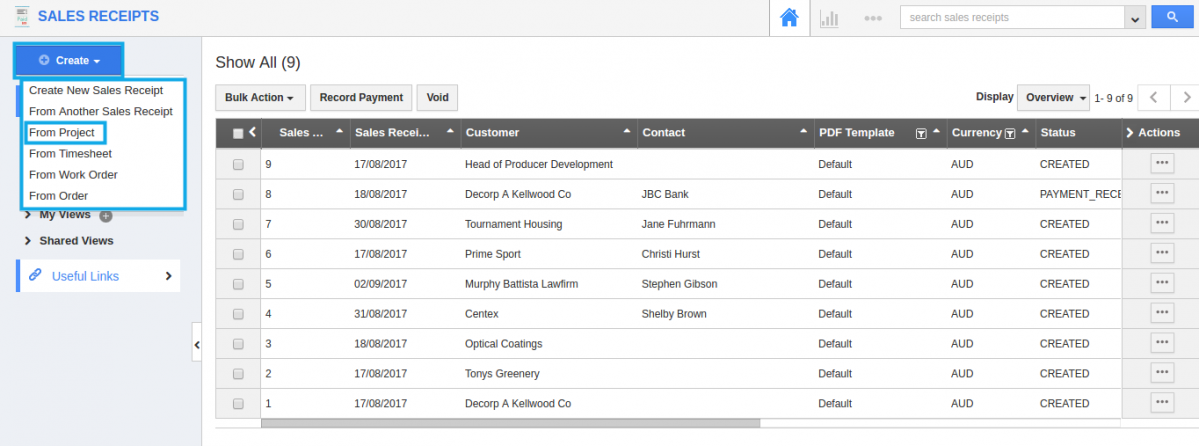Select From Project in Create menu
Viewport: 1199px width, 446px height.
pyautogui.click(x=62, y=132)
